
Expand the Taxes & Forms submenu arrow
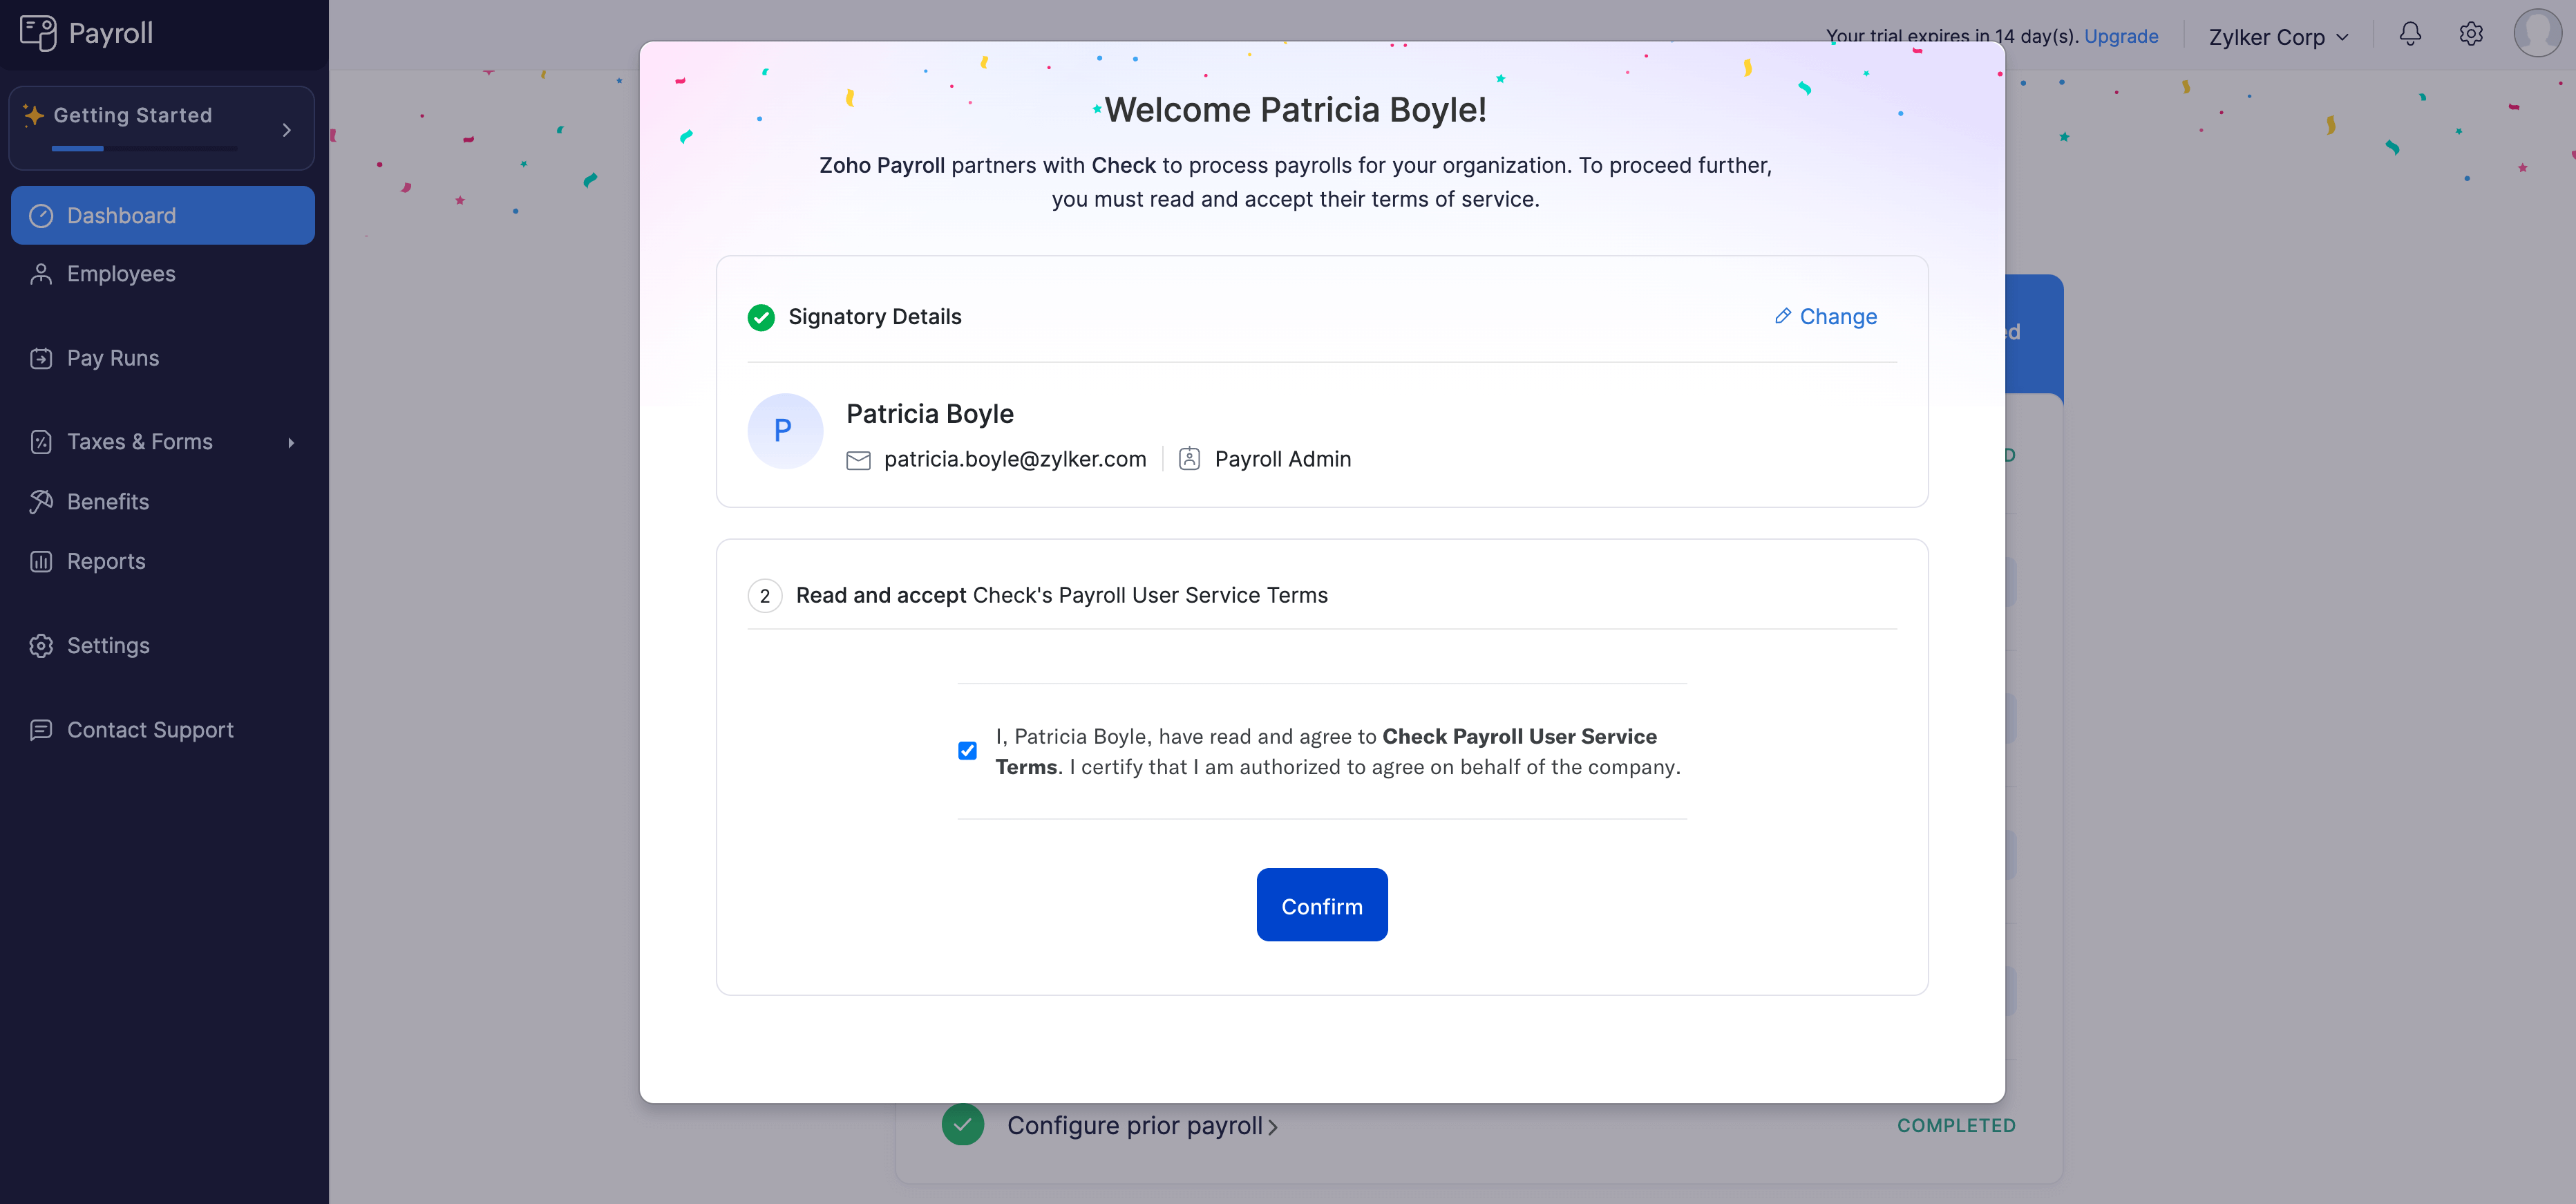(x=291, y=442)
